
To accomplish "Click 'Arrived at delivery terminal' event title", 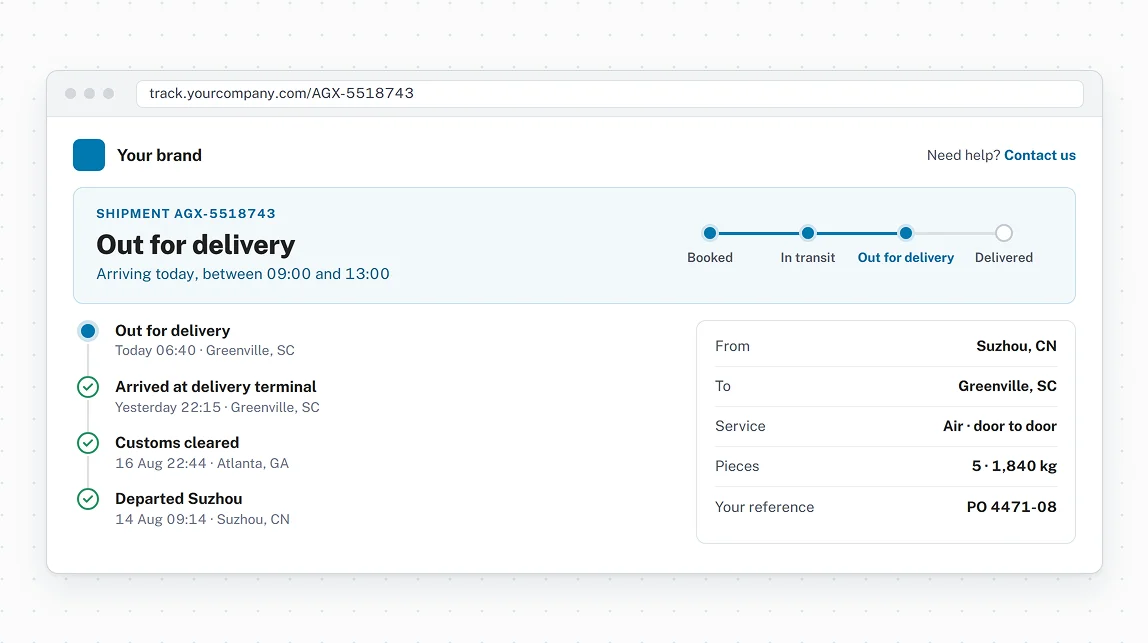I will point(216,387).
